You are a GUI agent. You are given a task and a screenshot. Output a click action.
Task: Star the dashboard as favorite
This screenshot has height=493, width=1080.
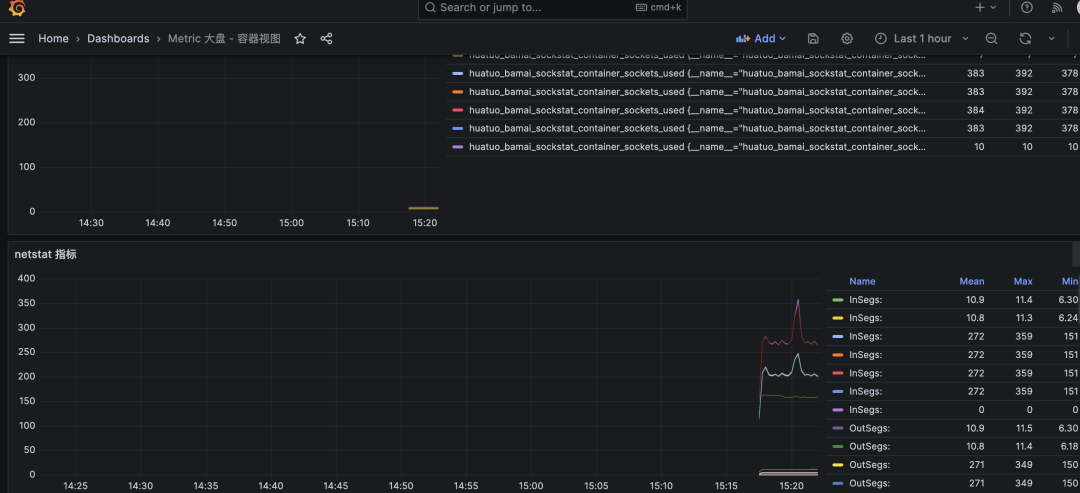[x=300, y=38]
